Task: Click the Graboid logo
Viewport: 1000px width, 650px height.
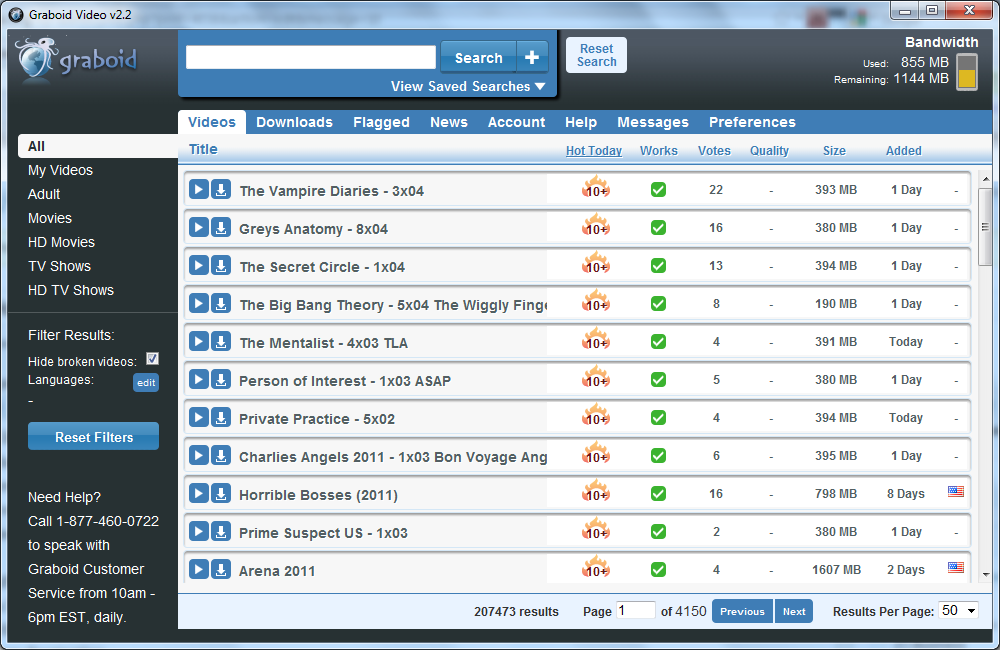Action: point(76,61)
